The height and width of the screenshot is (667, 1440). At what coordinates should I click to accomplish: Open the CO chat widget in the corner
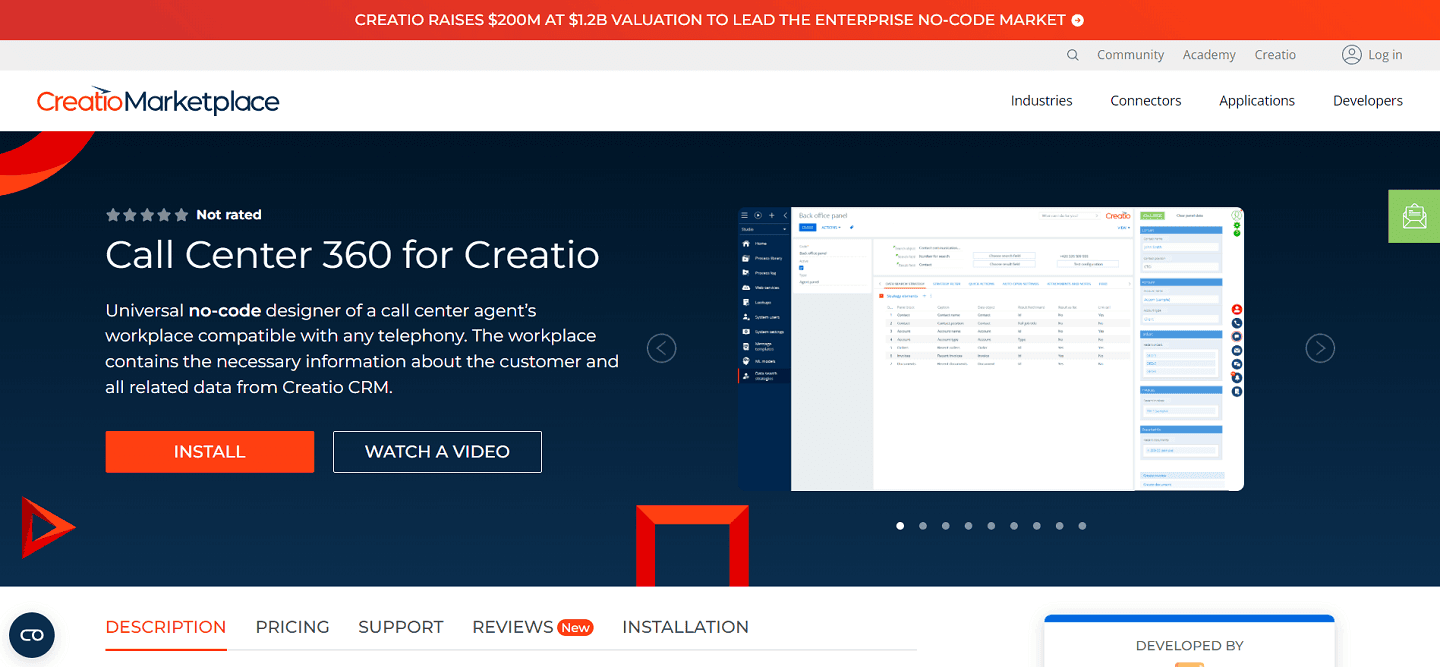[31, 635]
